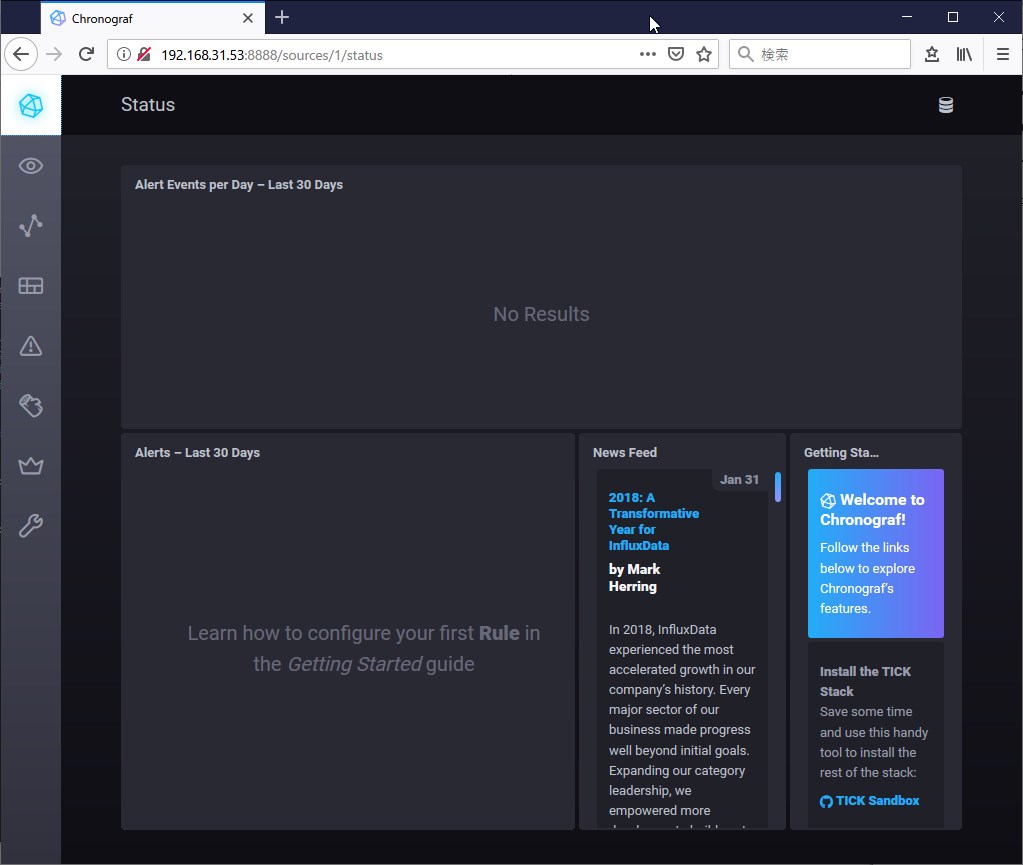Image resolution: width=1023 pixels, height=865 pixels.
Task: Click the 'Jan 31' news date label
Action: click(739, 479)
